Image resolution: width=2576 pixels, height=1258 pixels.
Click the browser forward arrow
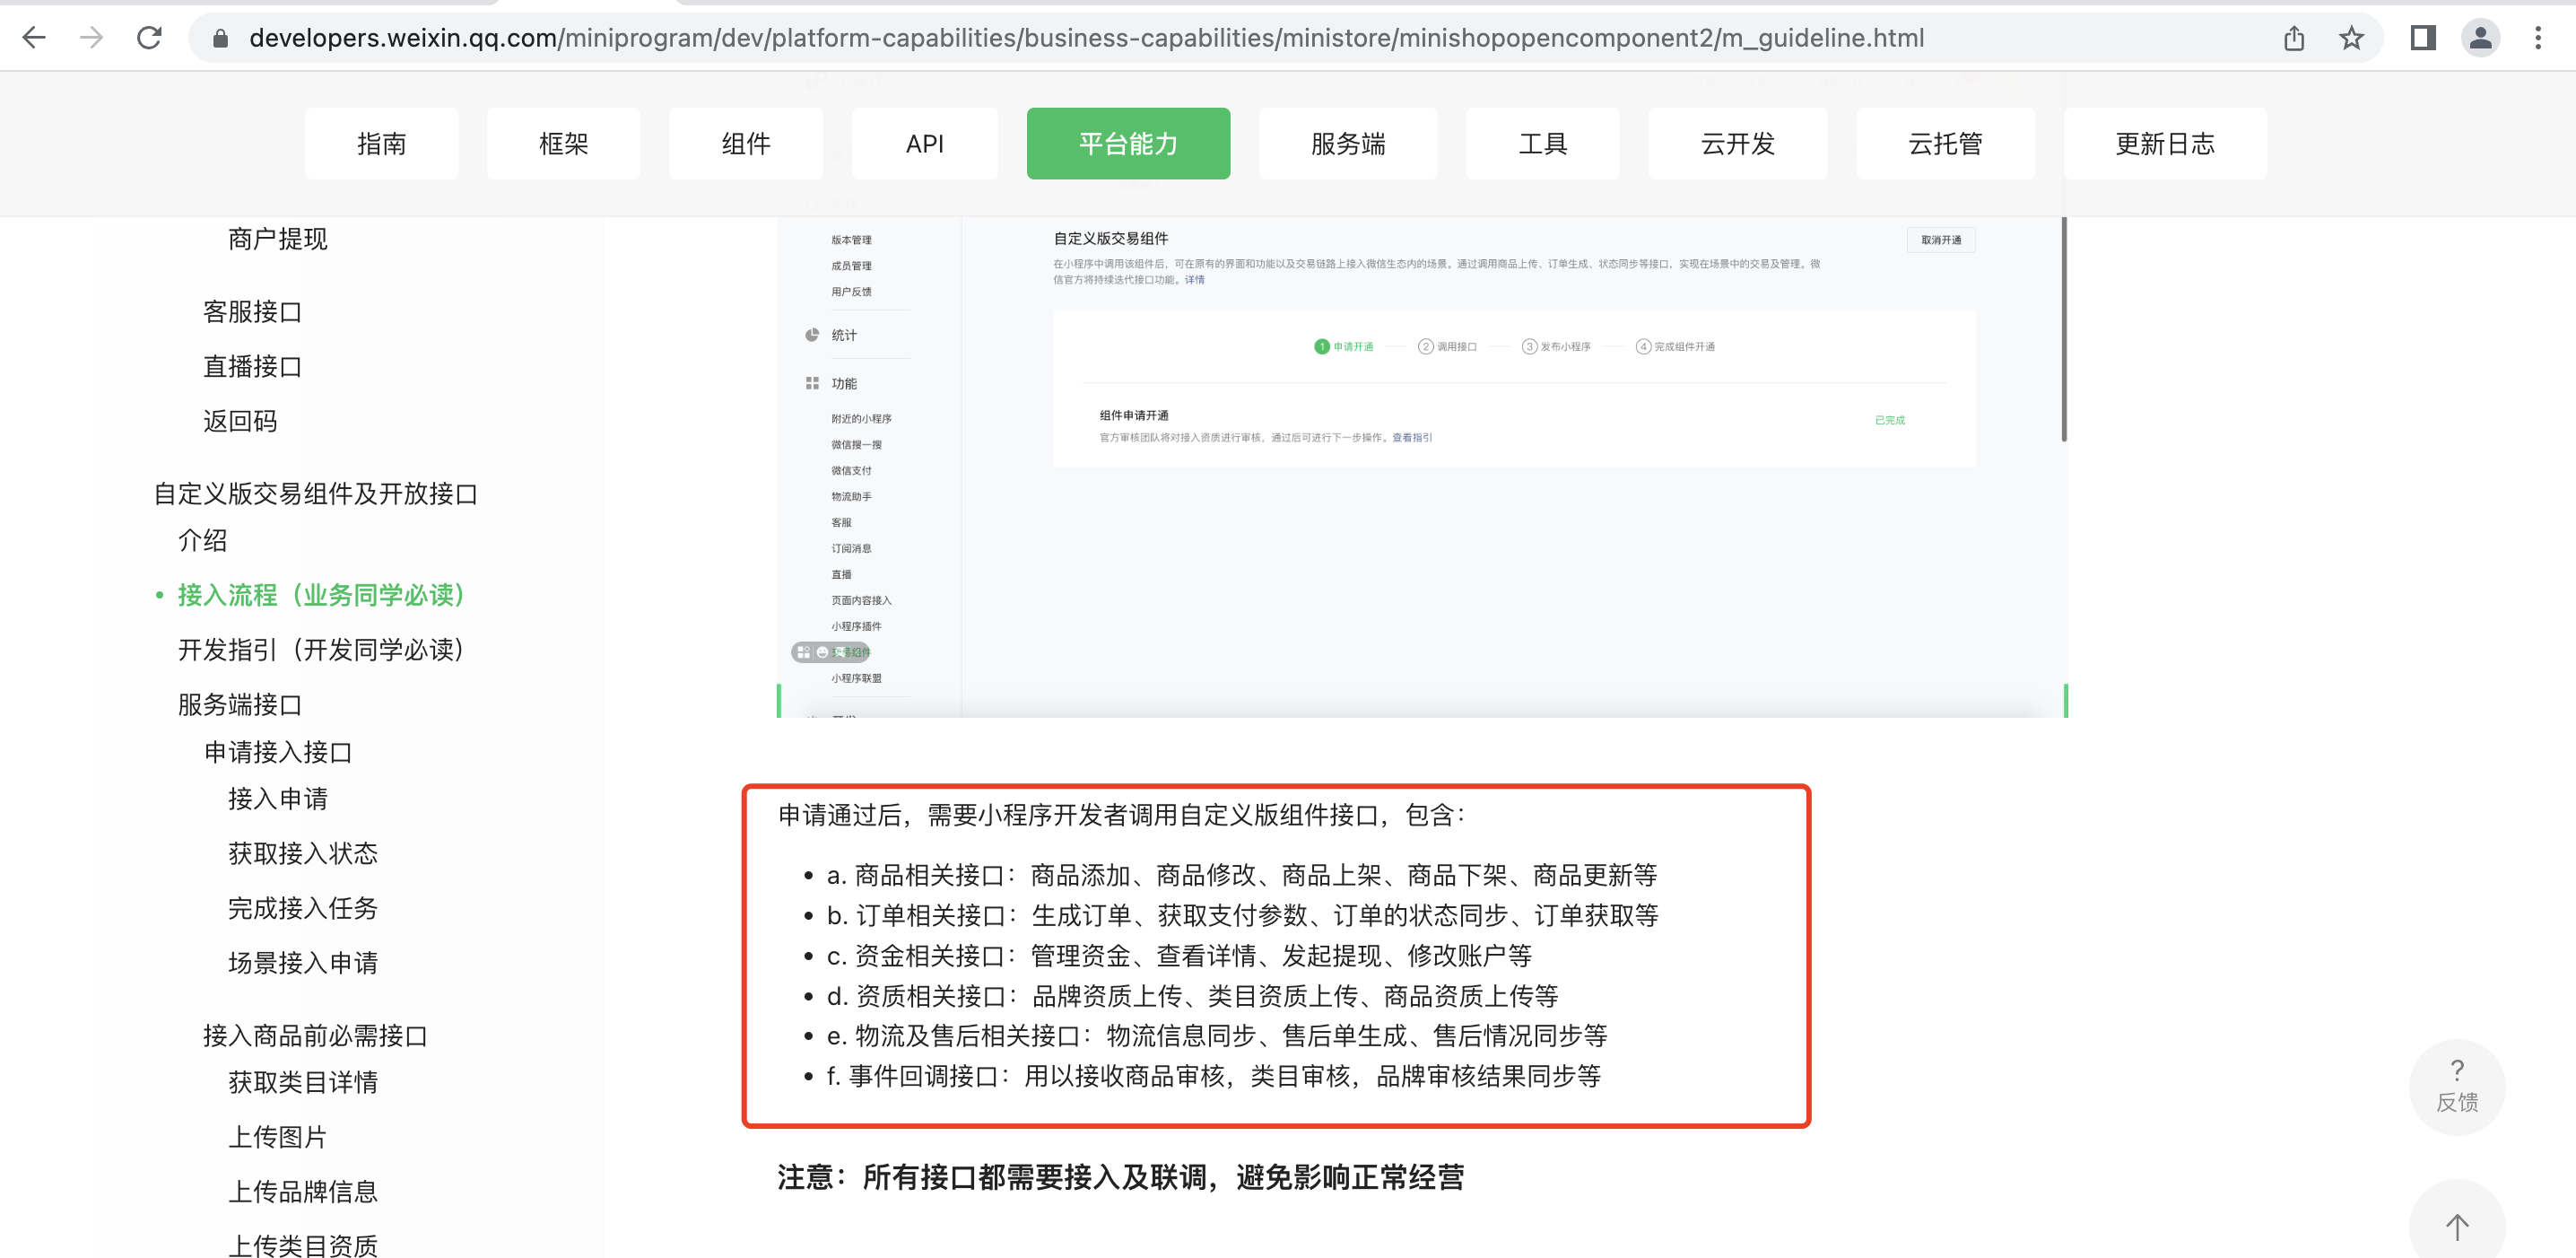point(91,38)
